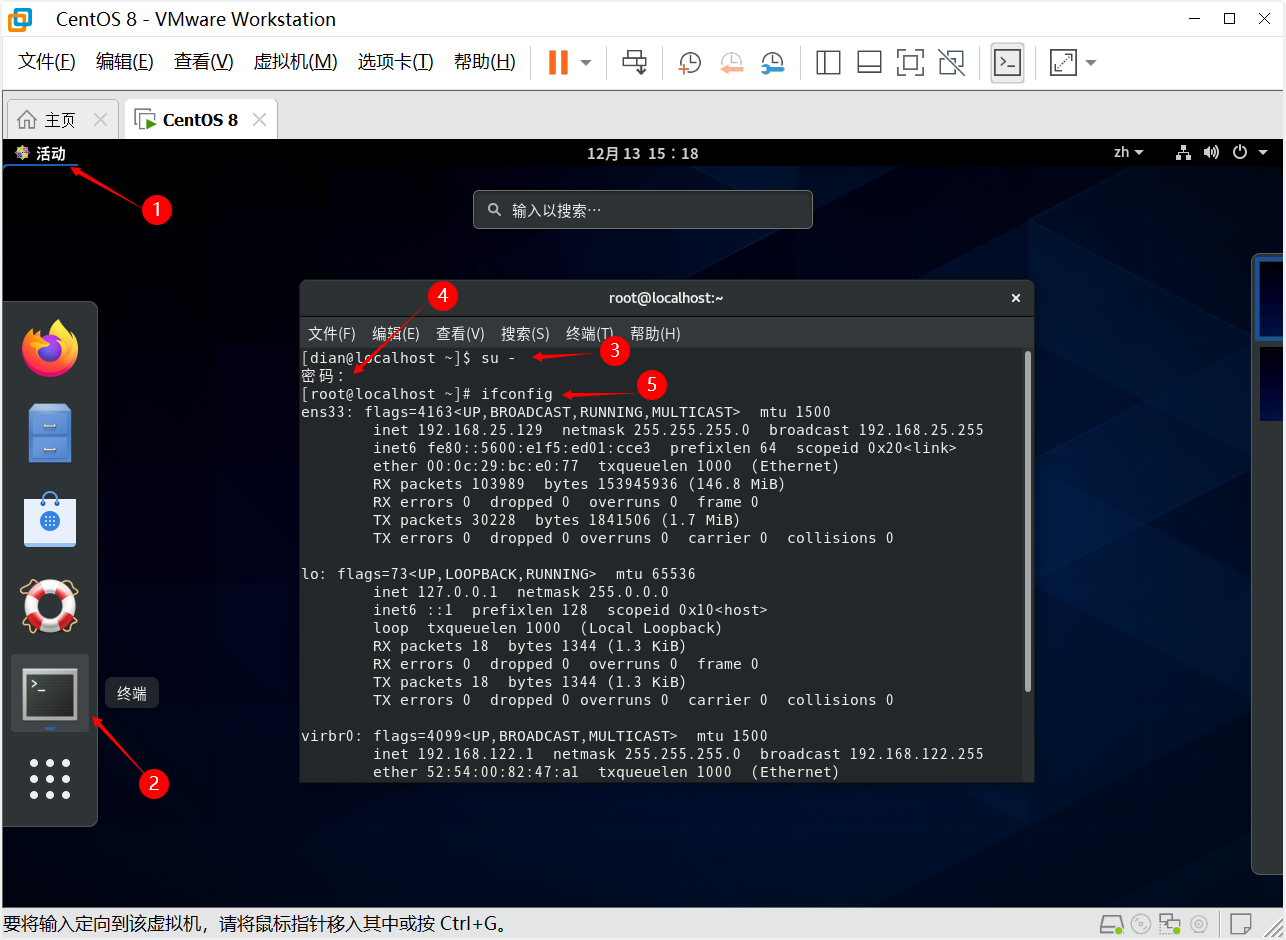Click the top bar clock 12月13 15:18
This screenshot has width=1286, height=940.
pos(642,153)
